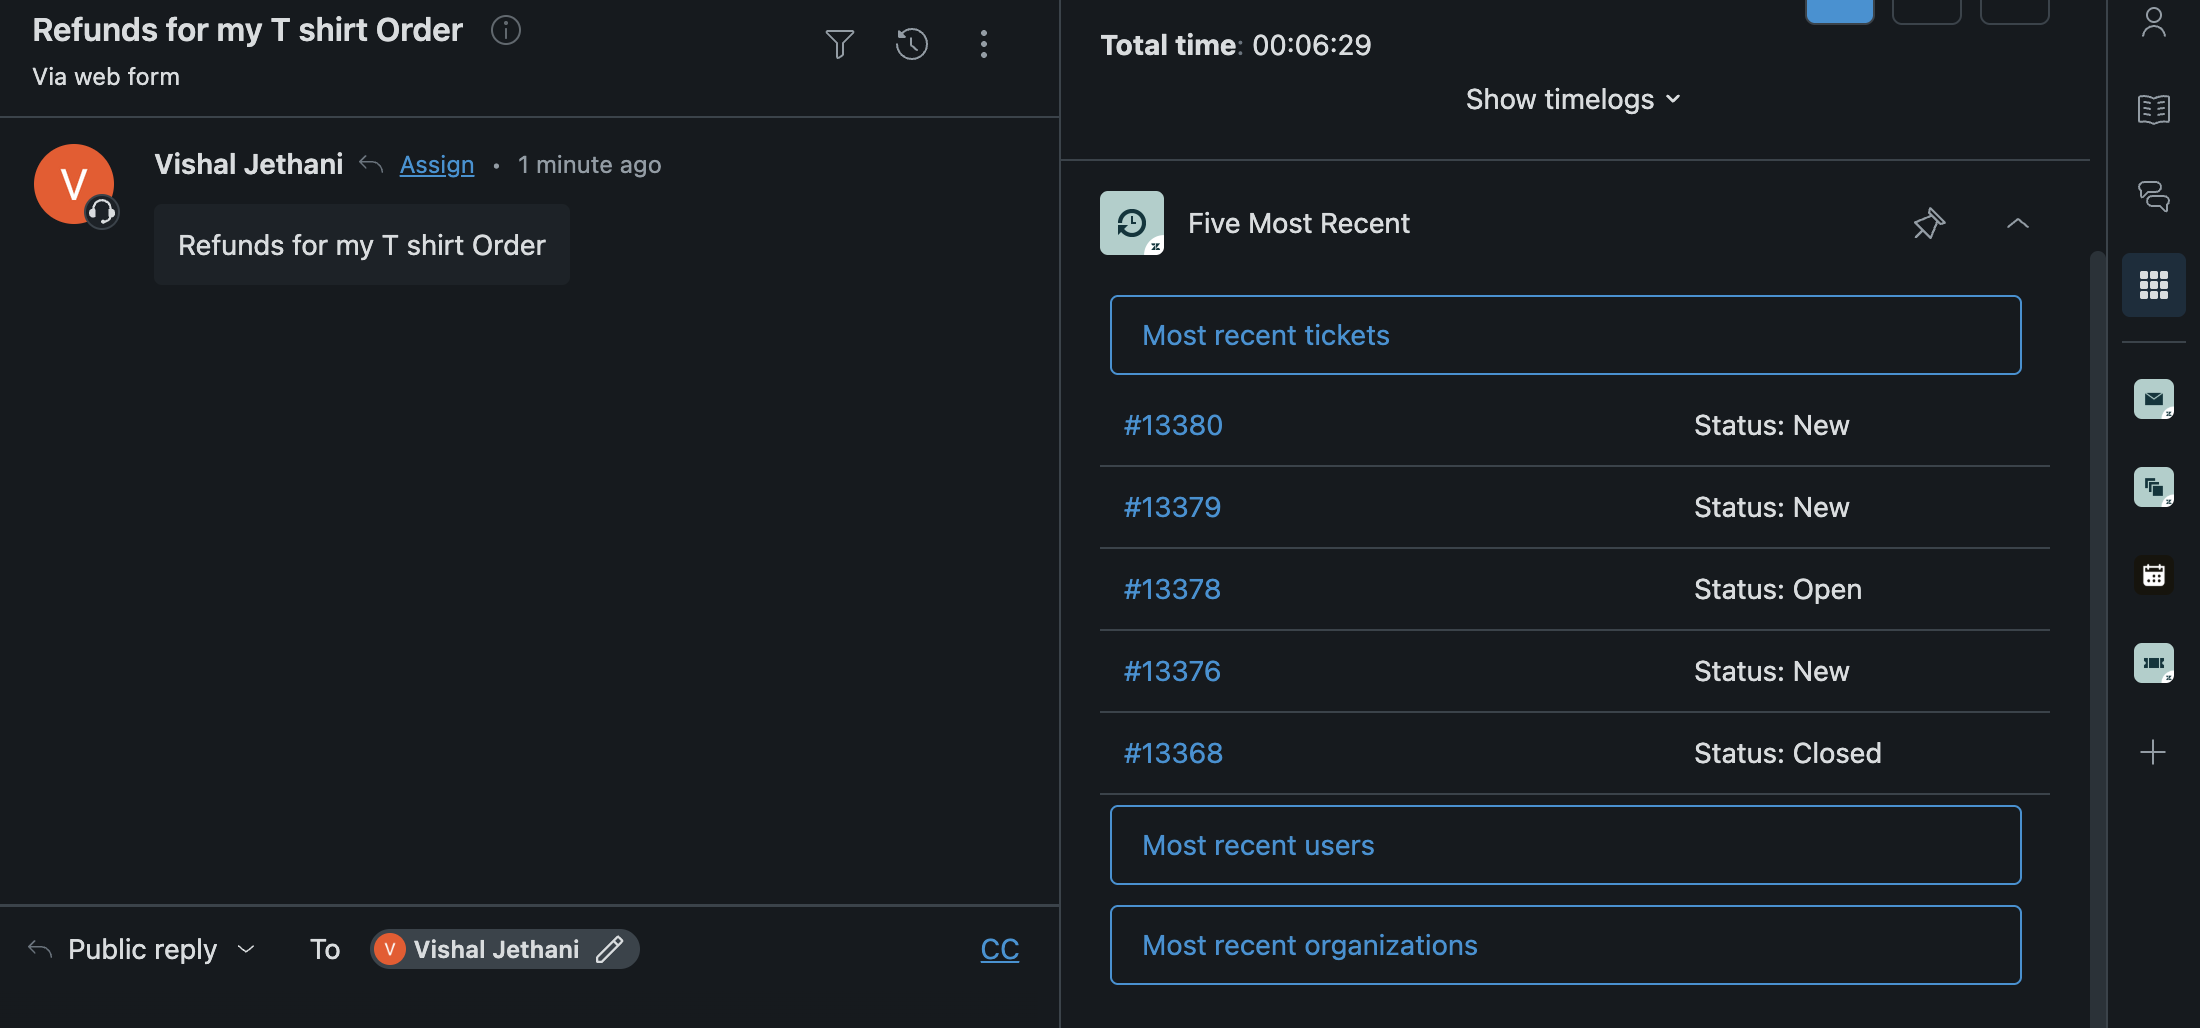Screen dimensions: 2200x1028
Task: Open the ticket info circle icon
Action: (506, 30)
